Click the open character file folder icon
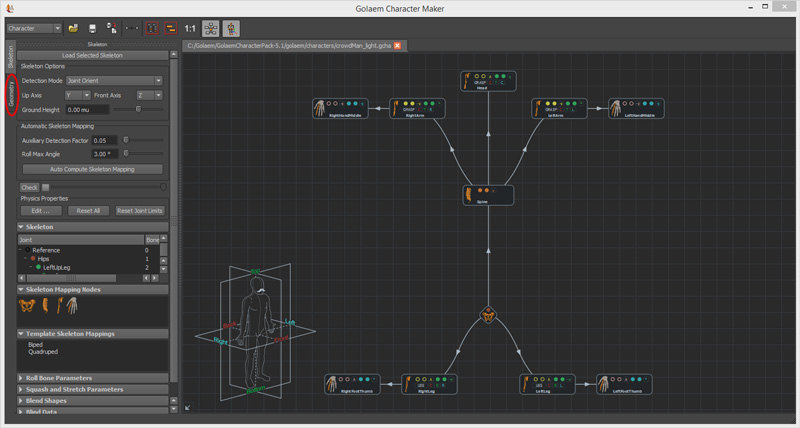The width and height of the screenshot is (800, 428). pos(73,29)
